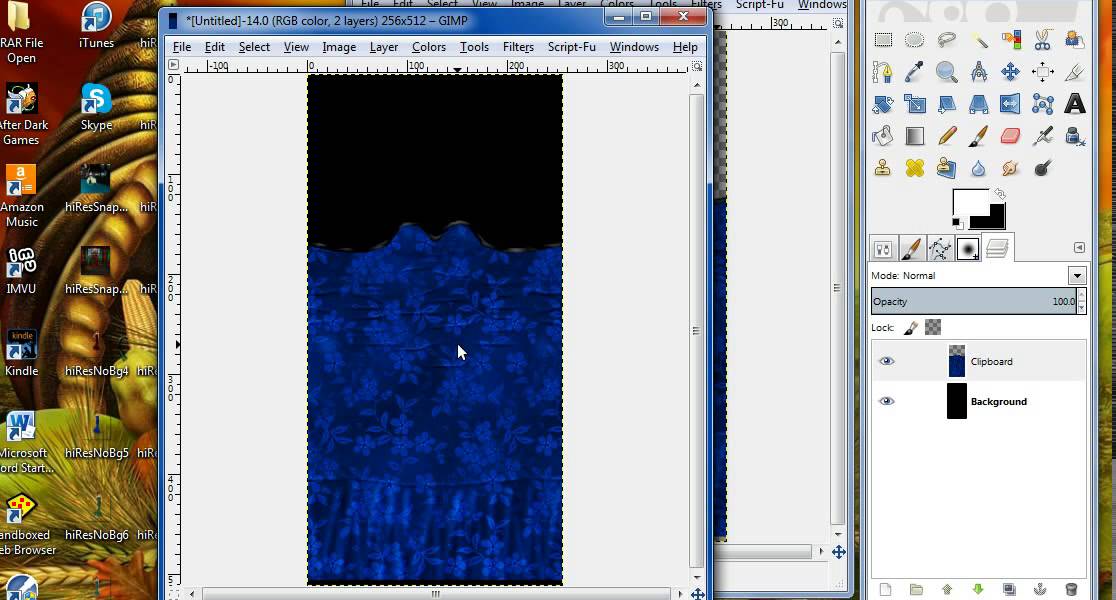Open the Script-Fu menu
This screenshot has height=600, width=1116.
[572, 47]
